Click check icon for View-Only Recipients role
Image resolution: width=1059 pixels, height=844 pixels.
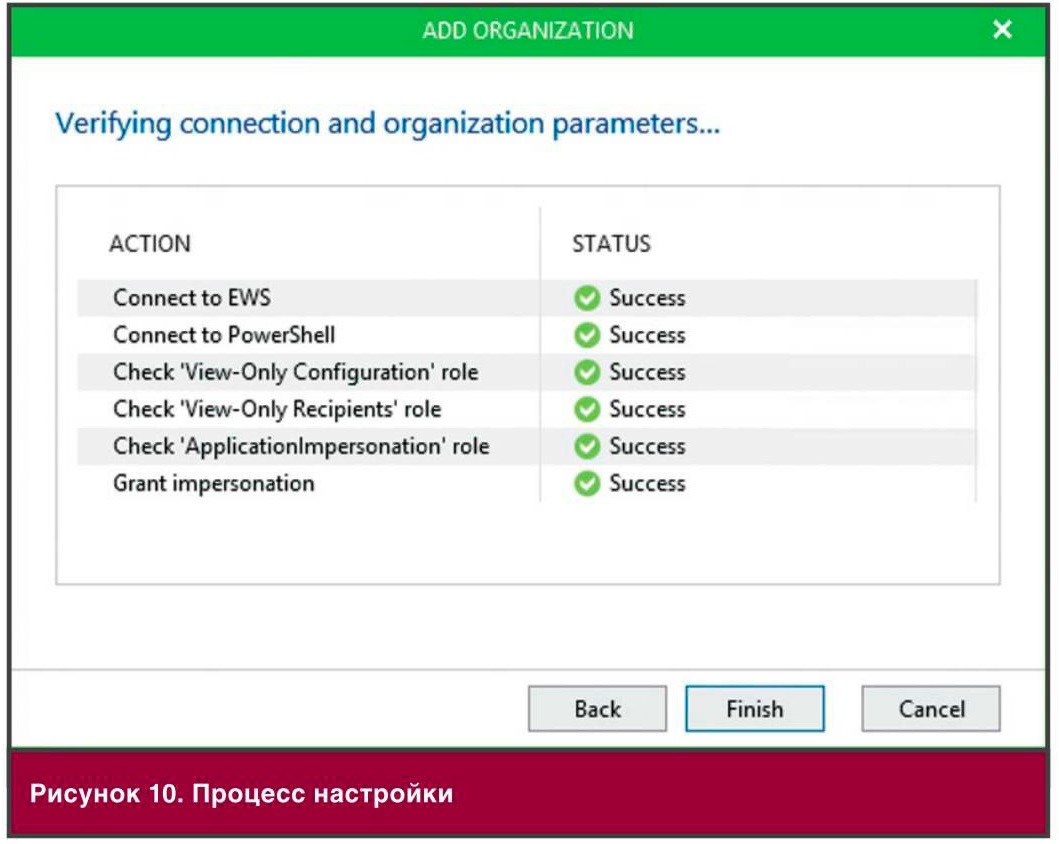(x=587, y=409)
